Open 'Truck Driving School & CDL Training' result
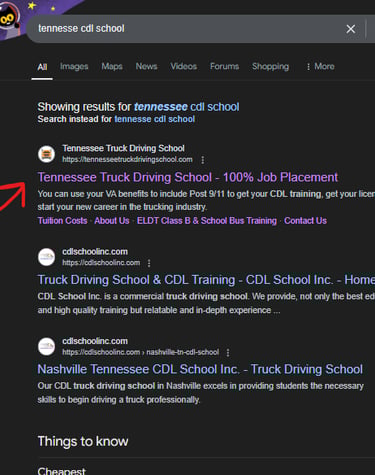Screen dimensions: 375x475 click(x=206, y=280)
